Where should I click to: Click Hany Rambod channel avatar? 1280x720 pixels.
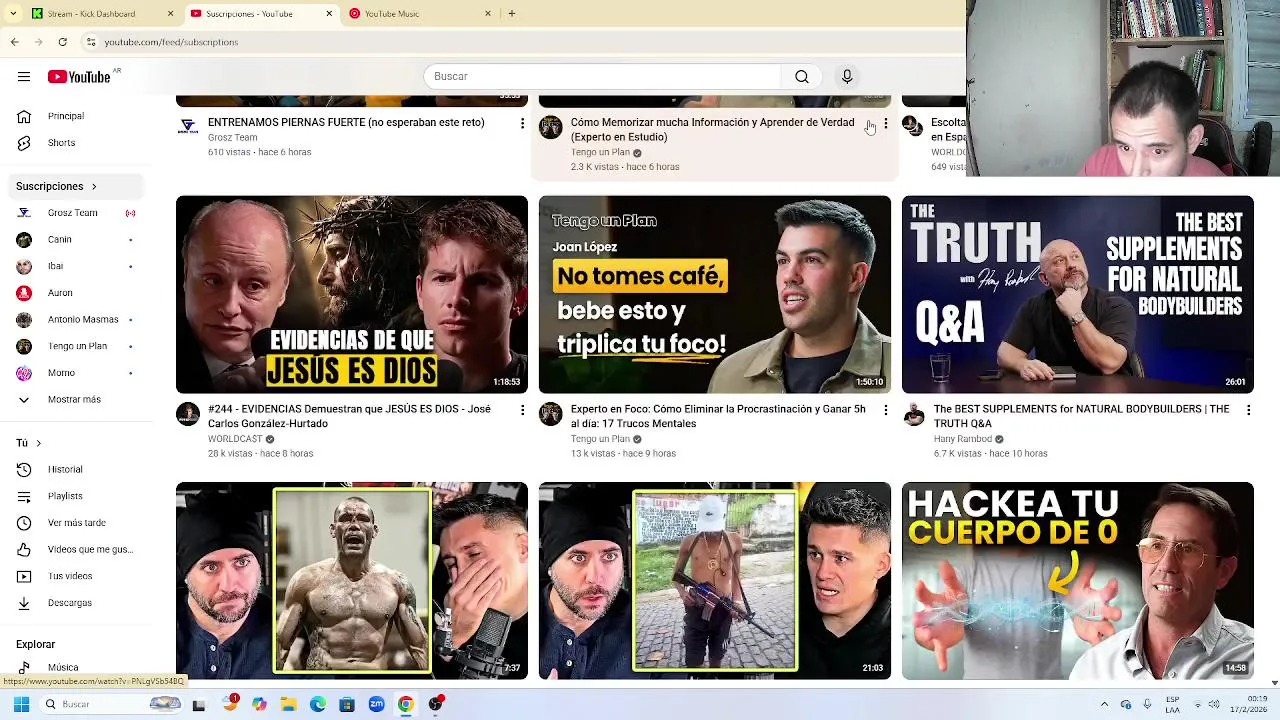click(914, 414)
